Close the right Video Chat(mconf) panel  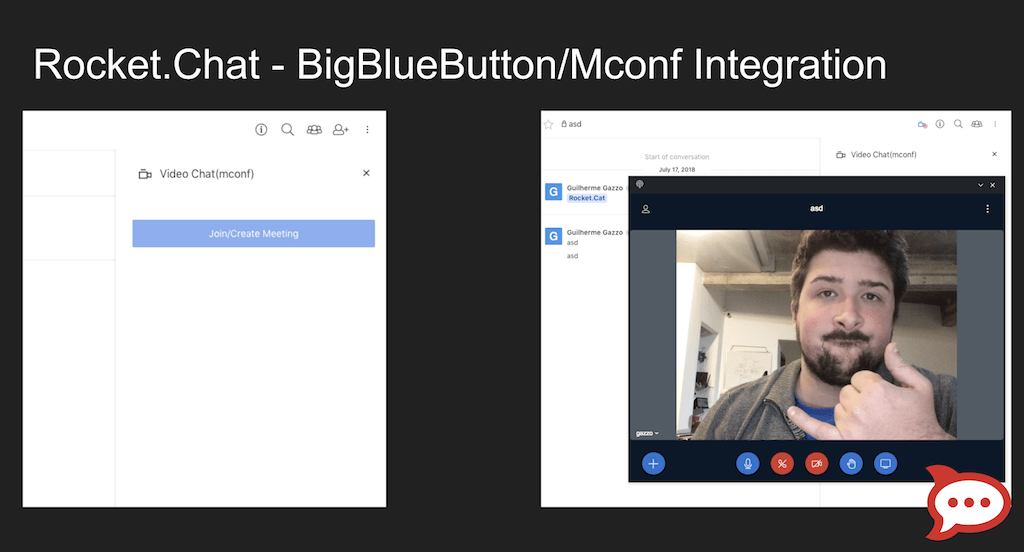[x=995, y=154]
